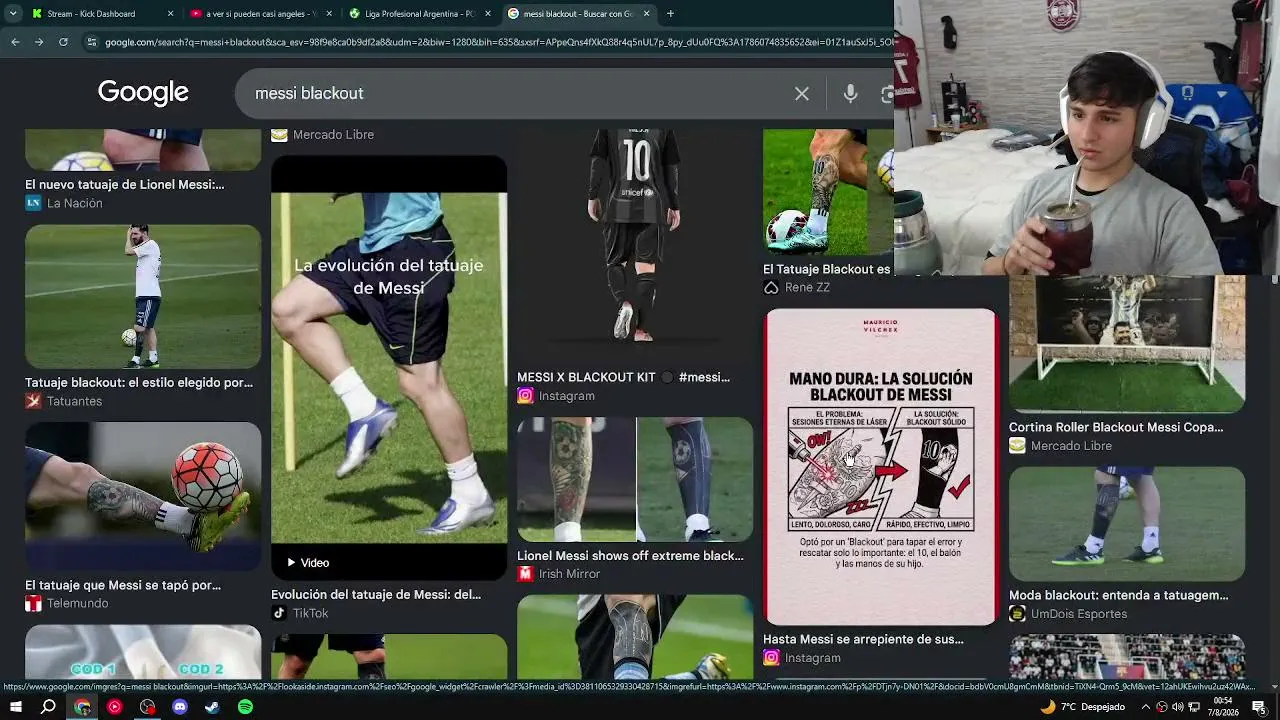Viewport: 1280px width, 720px height.
Task: Open the Windows notification center
Action: click(1258, 707)
